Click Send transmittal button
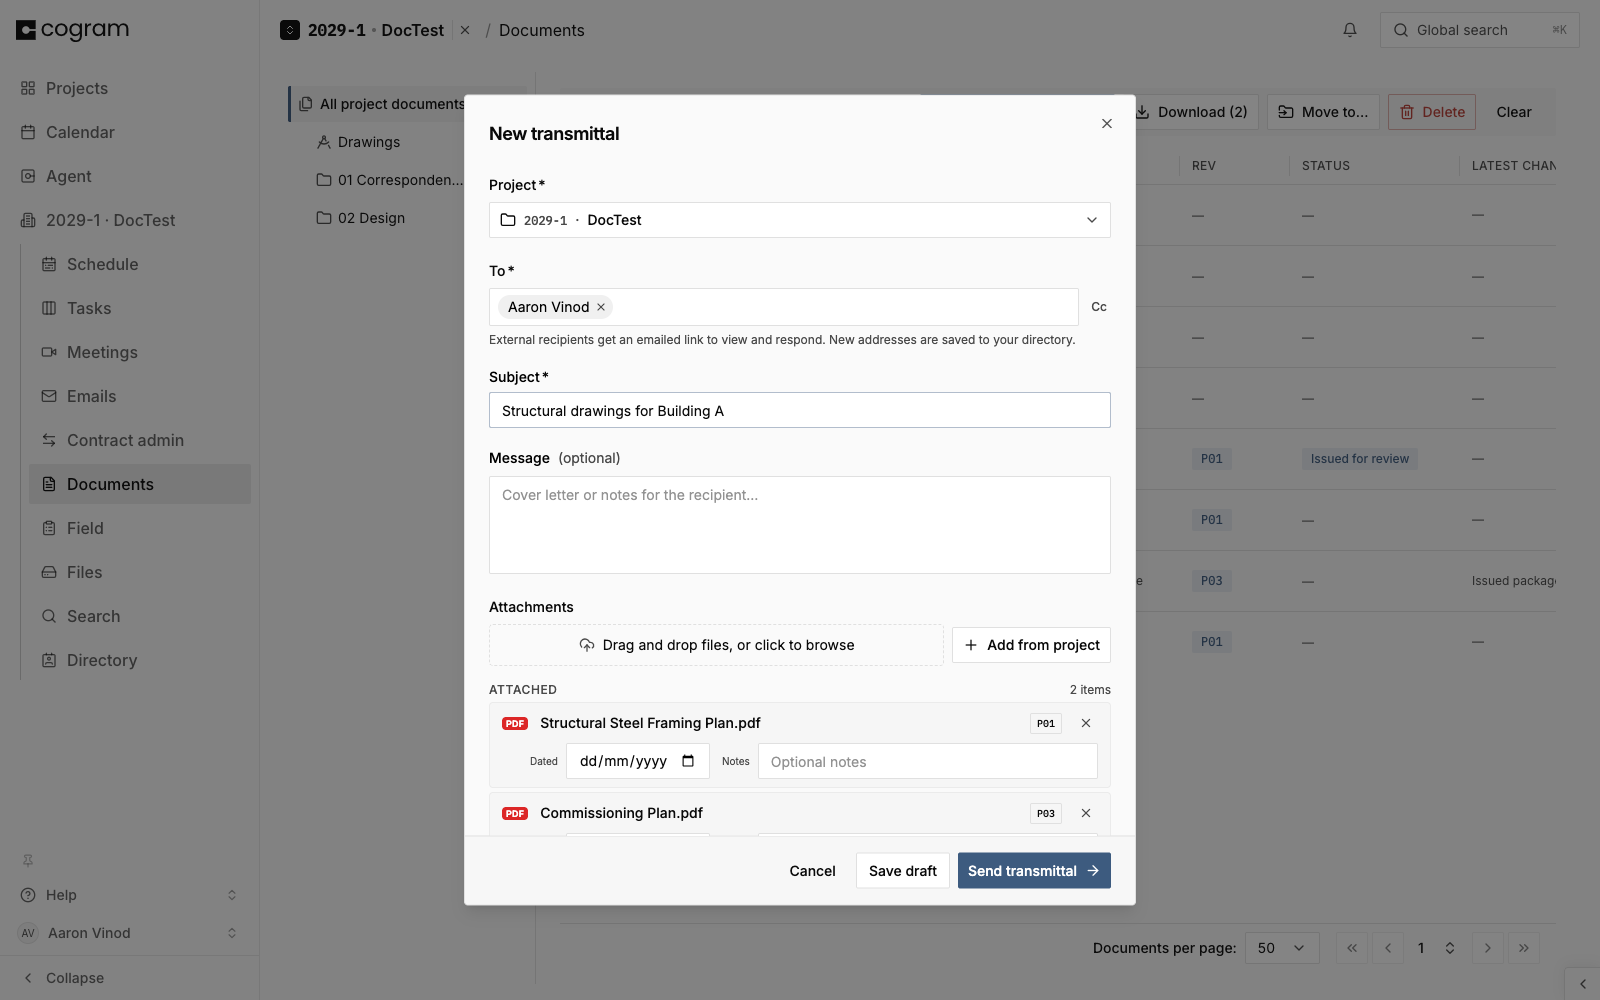Image resolution: width=1600 pixels, height=1000 pixels. [x=1034, y=871]
